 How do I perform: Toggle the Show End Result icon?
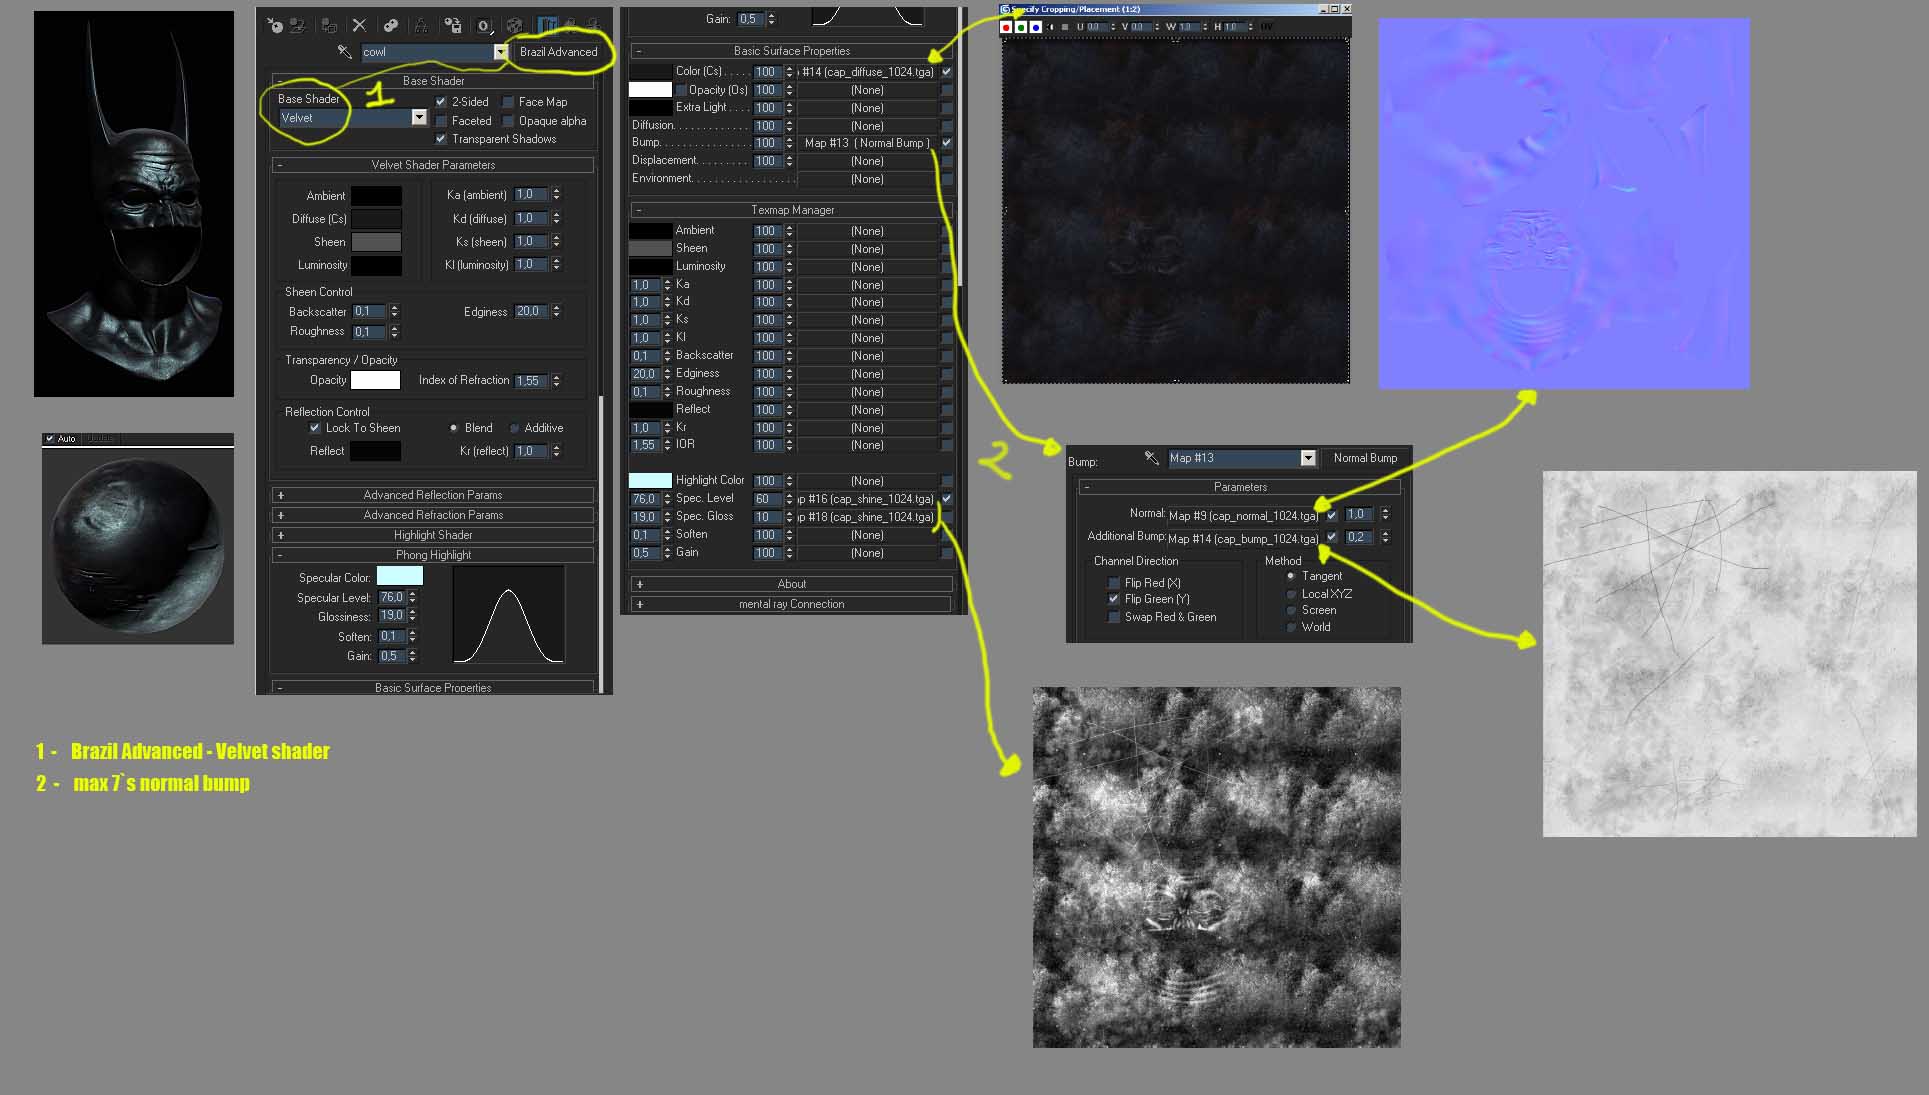point(547,26)
